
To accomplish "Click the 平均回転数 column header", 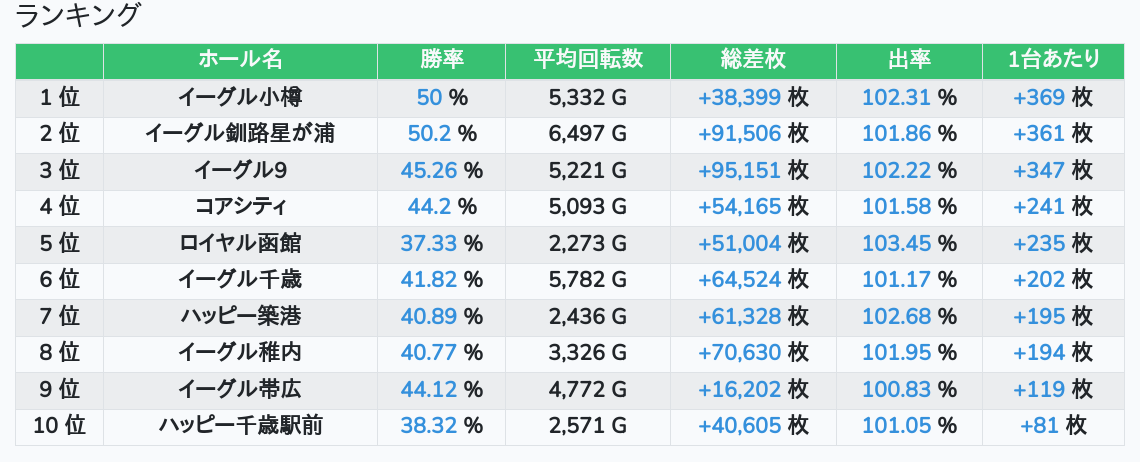I will (588, 60).
